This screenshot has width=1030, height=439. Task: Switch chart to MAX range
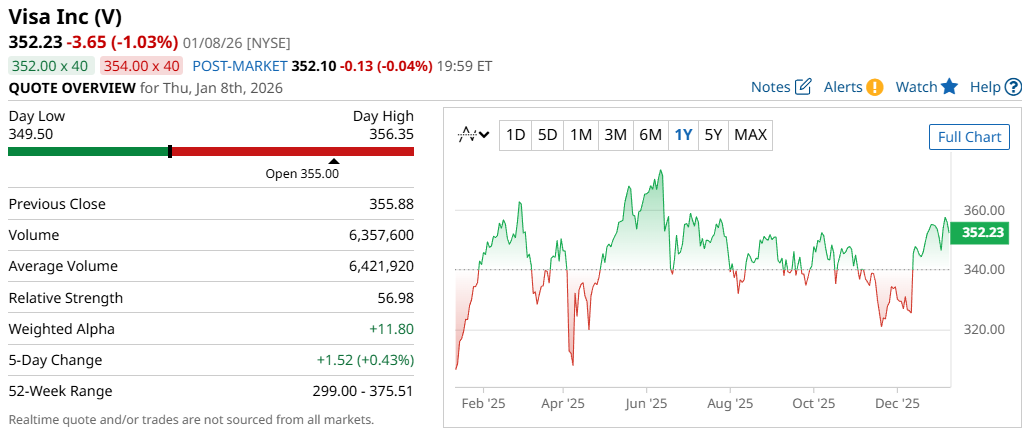[750, 135]
